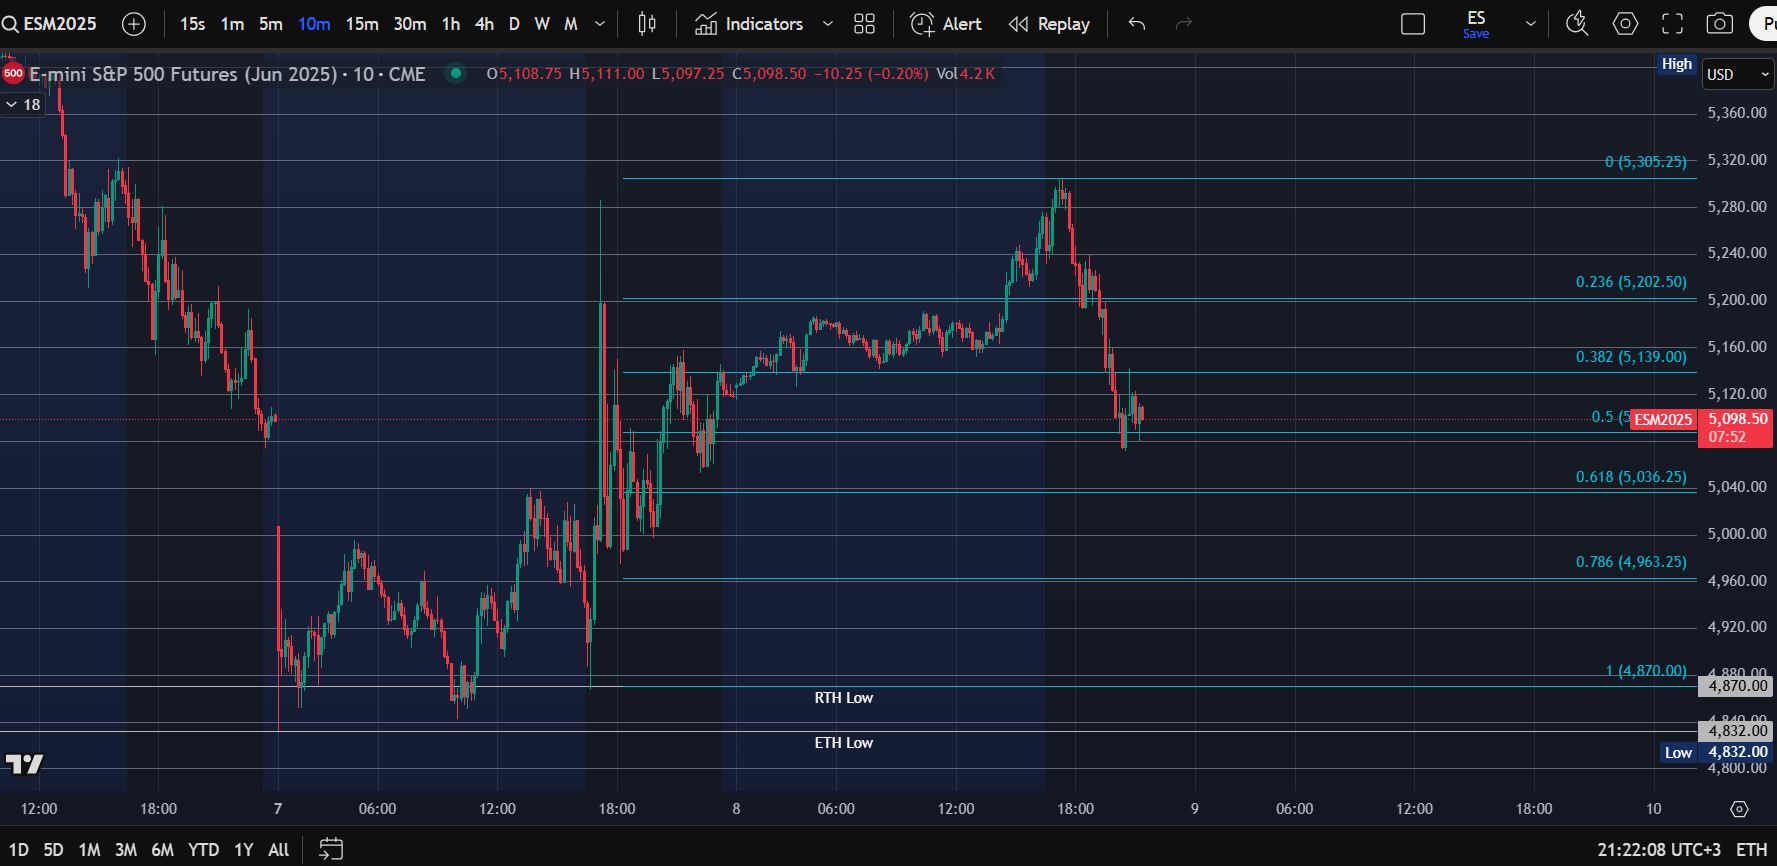Image resolution: width=1777 pixels, height=866 pixels.
Task: Select the 15m timeframe
Action: pyautogui.click(x=362, y=24)
